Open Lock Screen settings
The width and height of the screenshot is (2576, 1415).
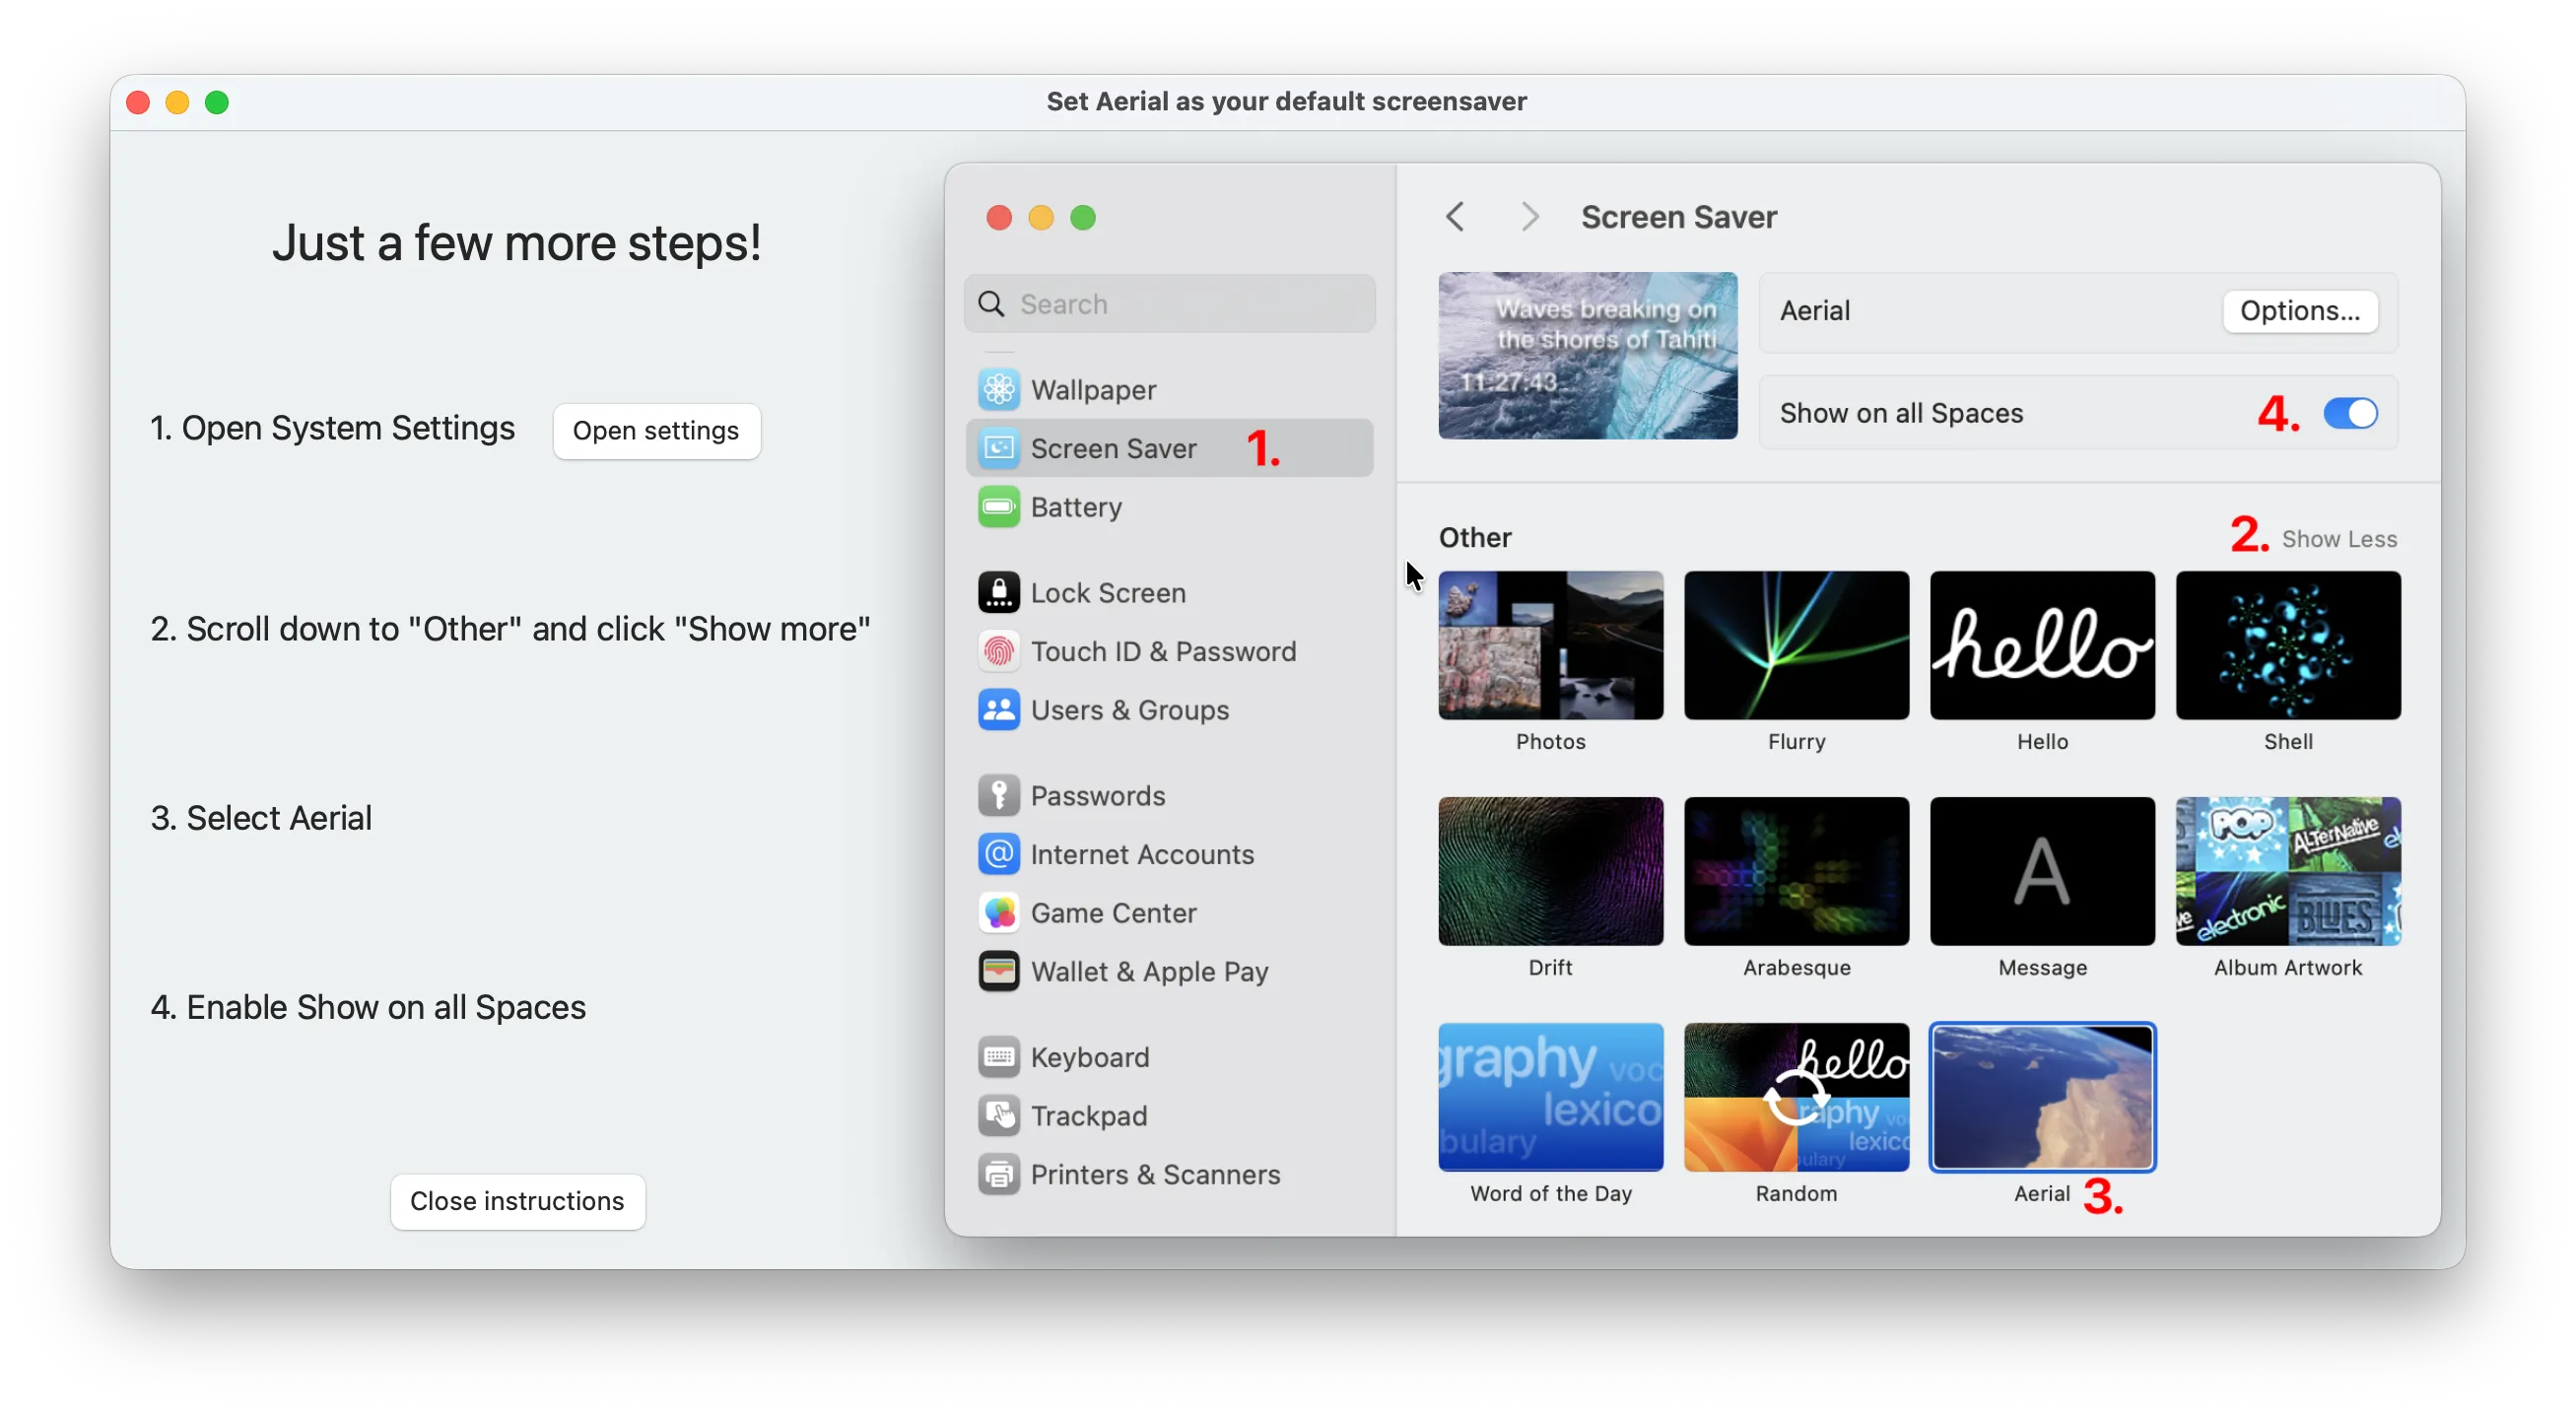pos(1169,593)
